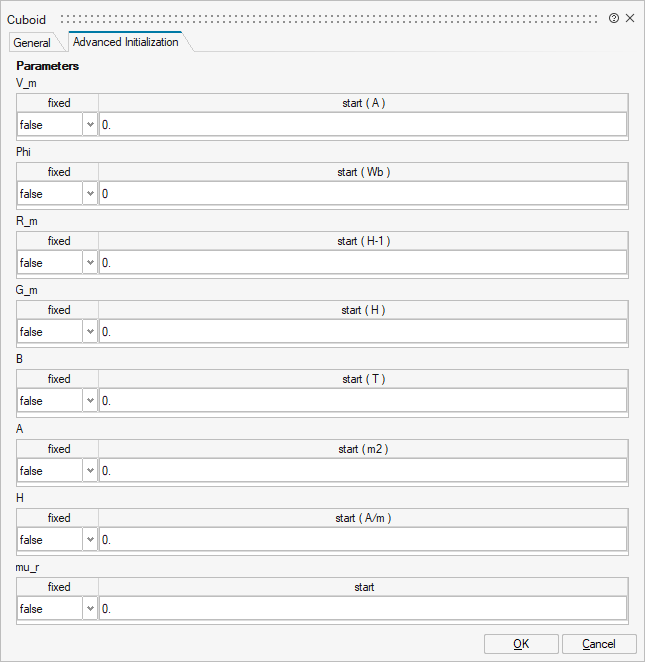Select the B start (T) input
The image size is (645, 662).
(362, 401)
